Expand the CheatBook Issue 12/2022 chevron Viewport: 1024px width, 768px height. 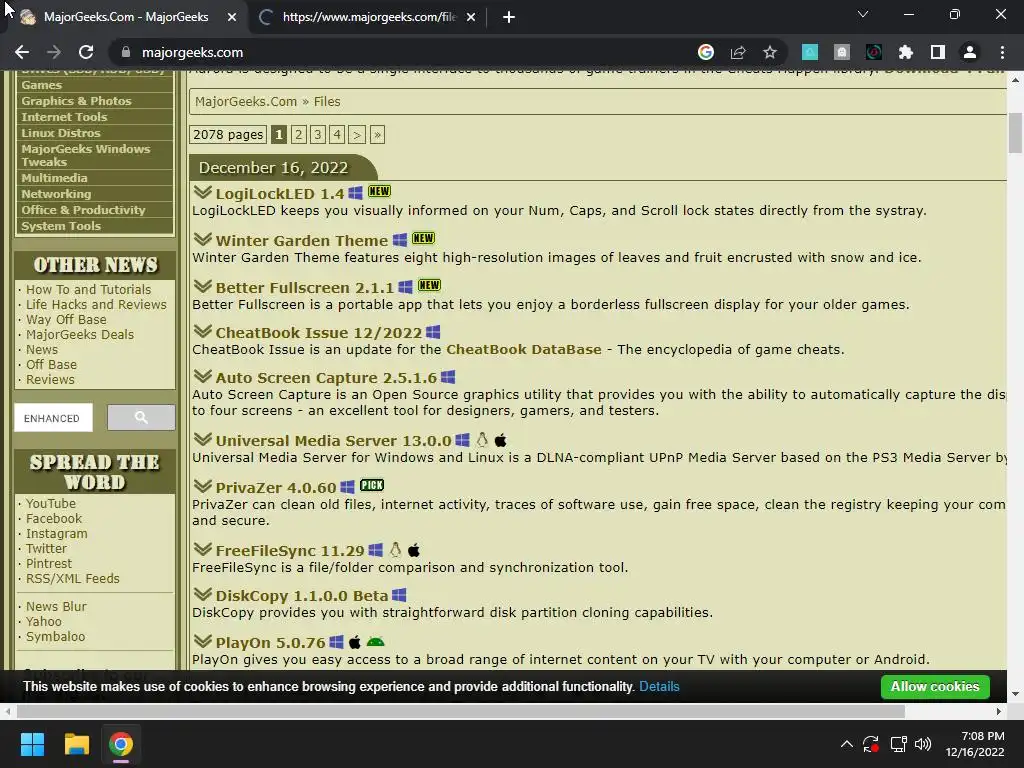pos(202,331)
